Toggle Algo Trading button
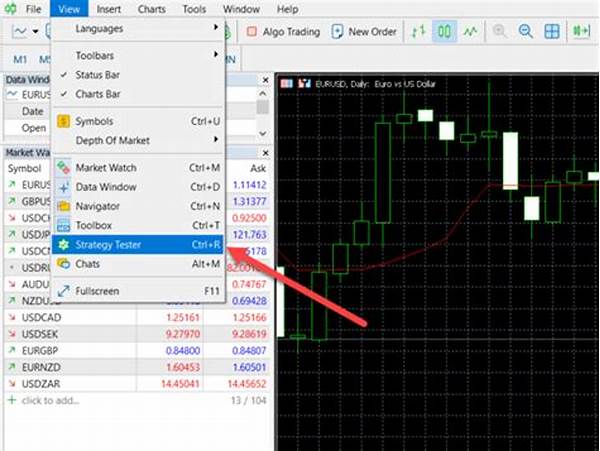 click(x=283, y=32)
